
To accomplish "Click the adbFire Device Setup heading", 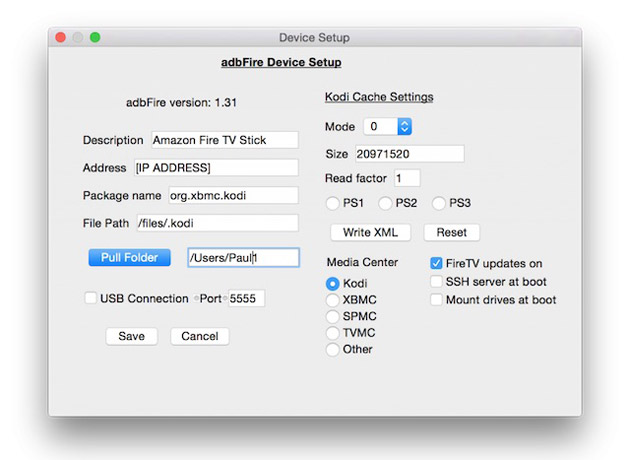I will click(x=281, y=63).
